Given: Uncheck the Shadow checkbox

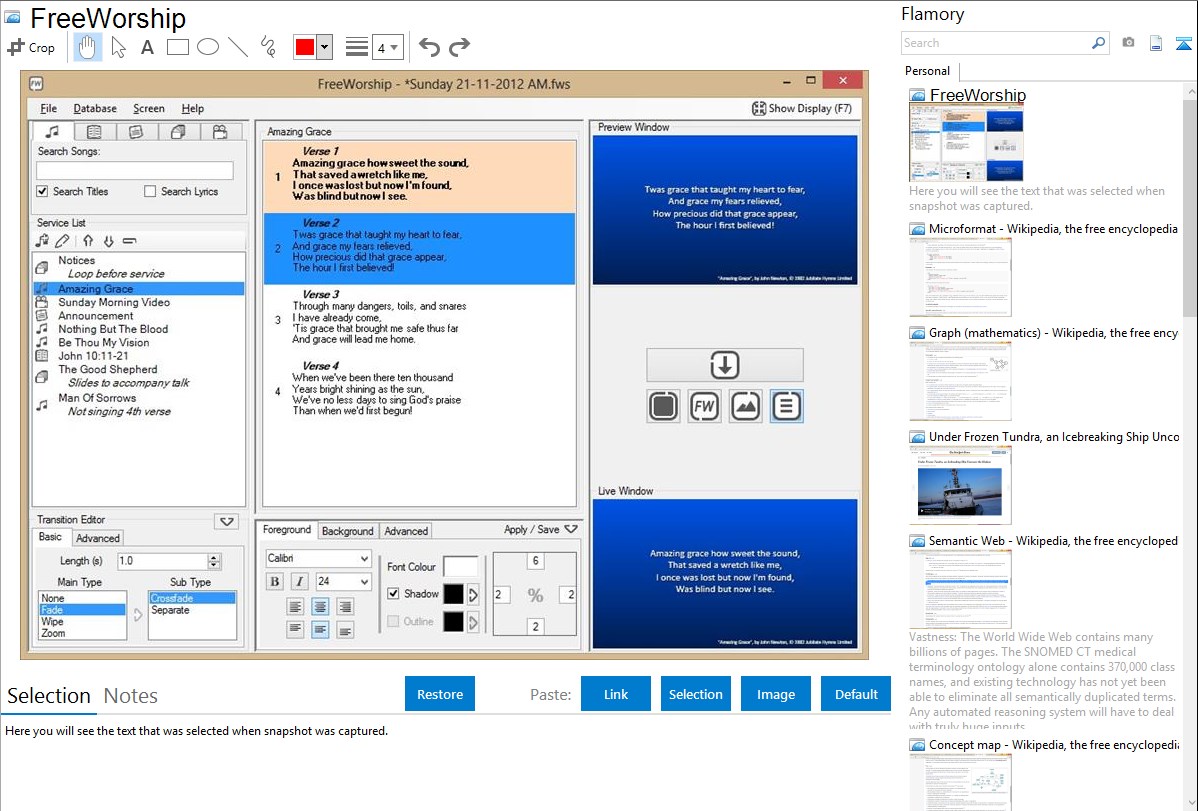Looking at the screenshot, I should point(393,593).
